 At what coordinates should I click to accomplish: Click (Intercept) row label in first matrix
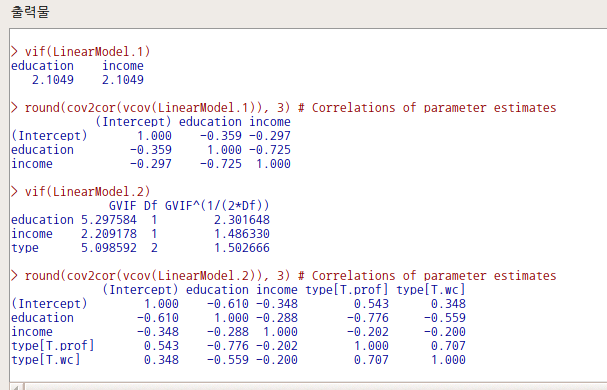pos(49,136)
